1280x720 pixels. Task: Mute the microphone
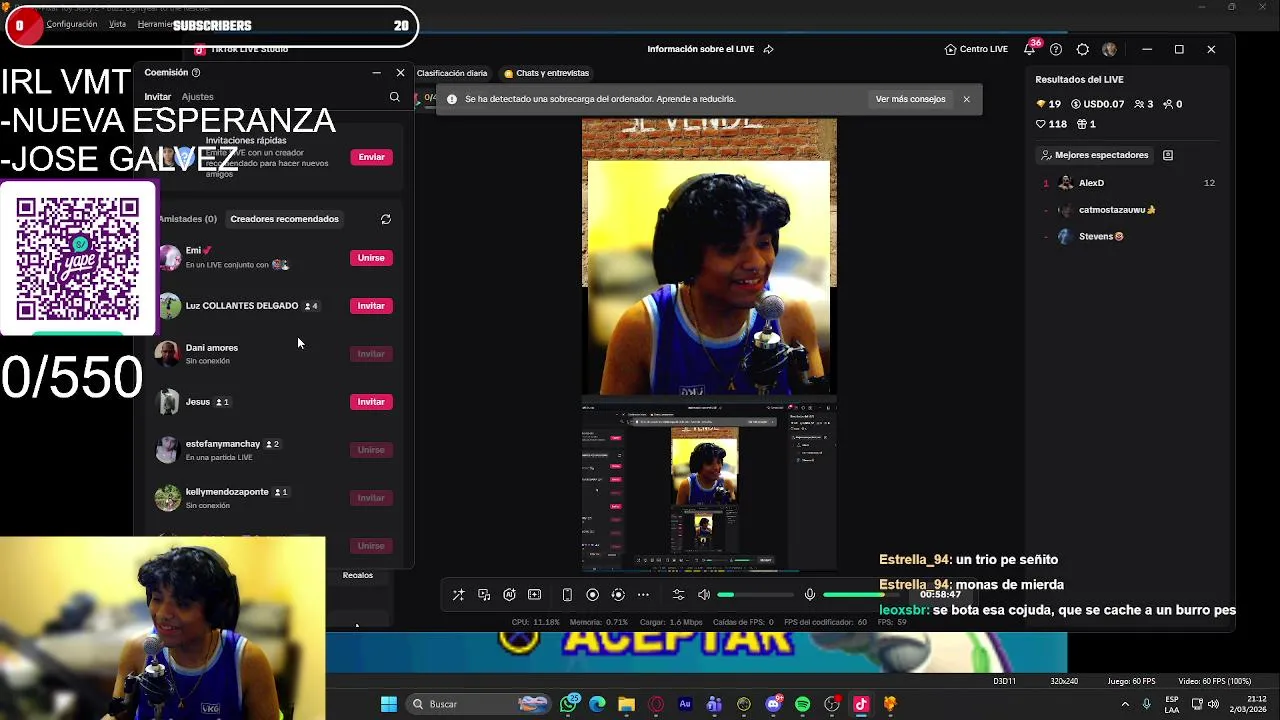pyautogui.click(x=810, y=595)
